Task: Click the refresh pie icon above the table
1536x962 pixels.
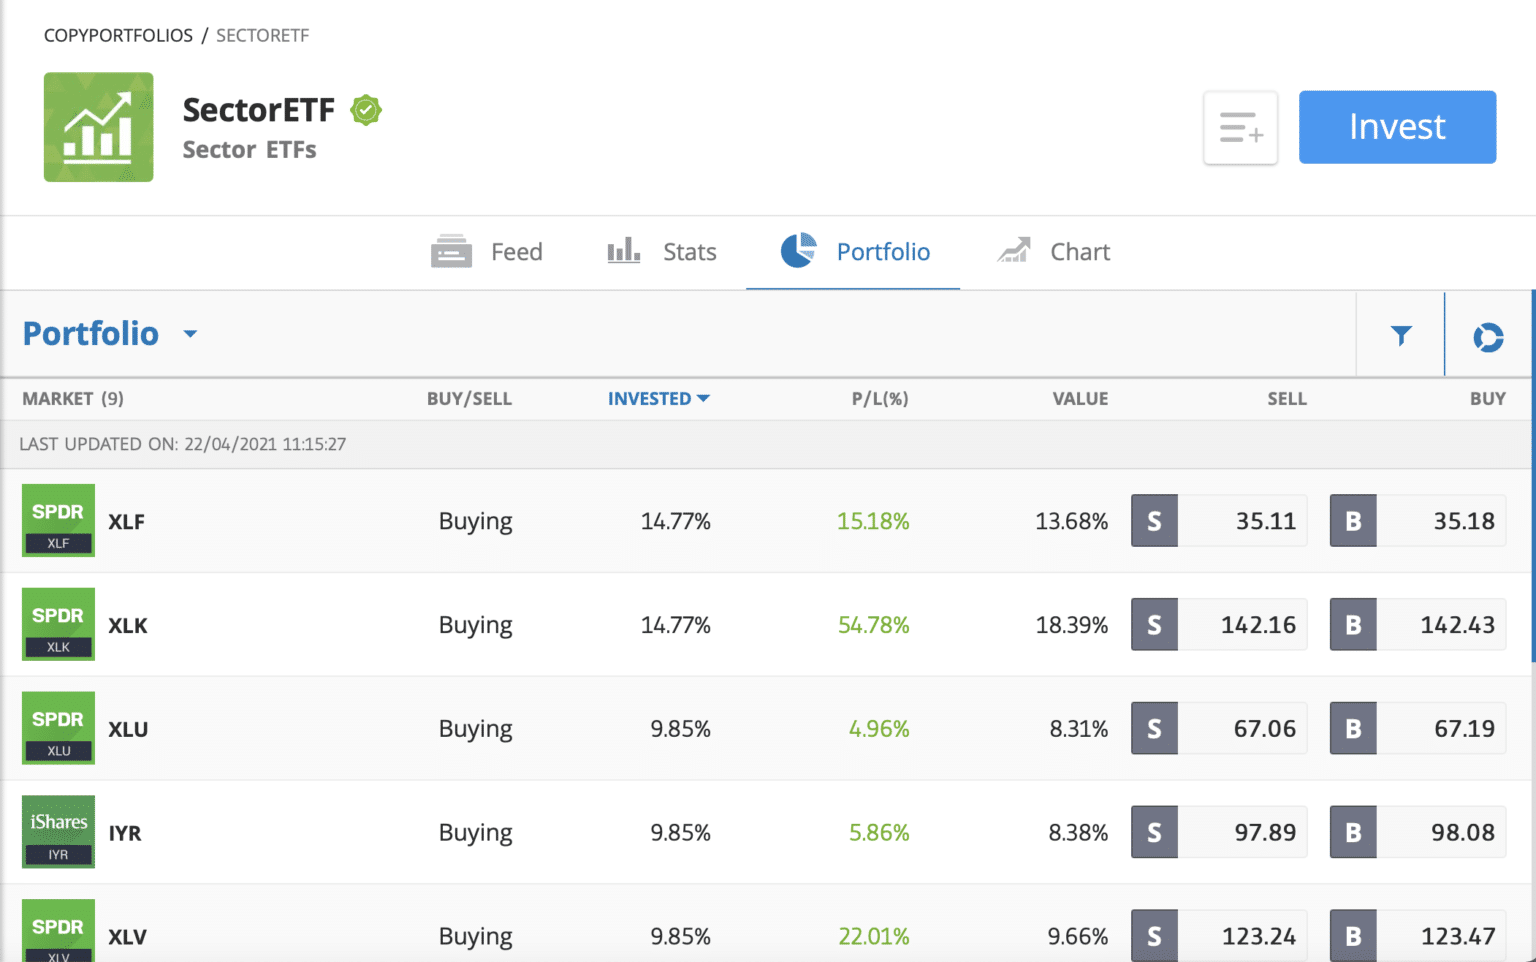Action: pyautogui.click(x=1488, y=337)
